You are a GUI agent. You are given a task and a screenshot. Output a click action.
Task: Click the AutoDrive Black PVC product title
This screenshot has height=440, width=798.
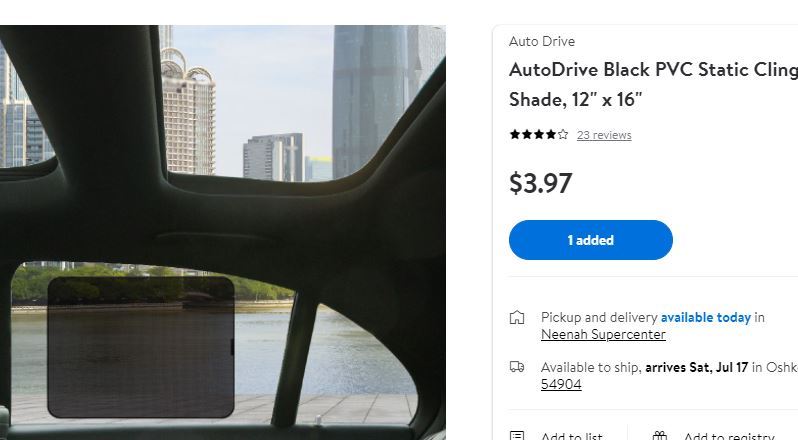point(653,84)
